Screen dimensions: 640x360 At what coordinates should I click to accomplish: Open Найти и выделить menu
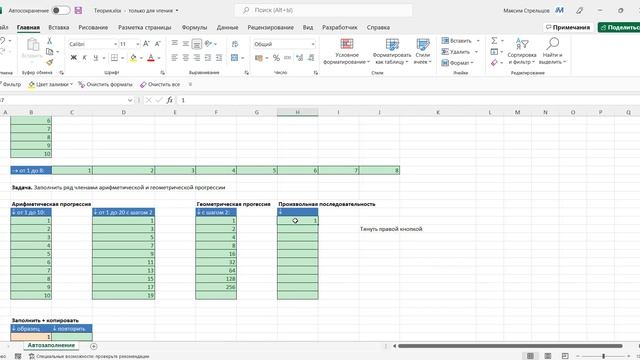click(x=552, y=51)
